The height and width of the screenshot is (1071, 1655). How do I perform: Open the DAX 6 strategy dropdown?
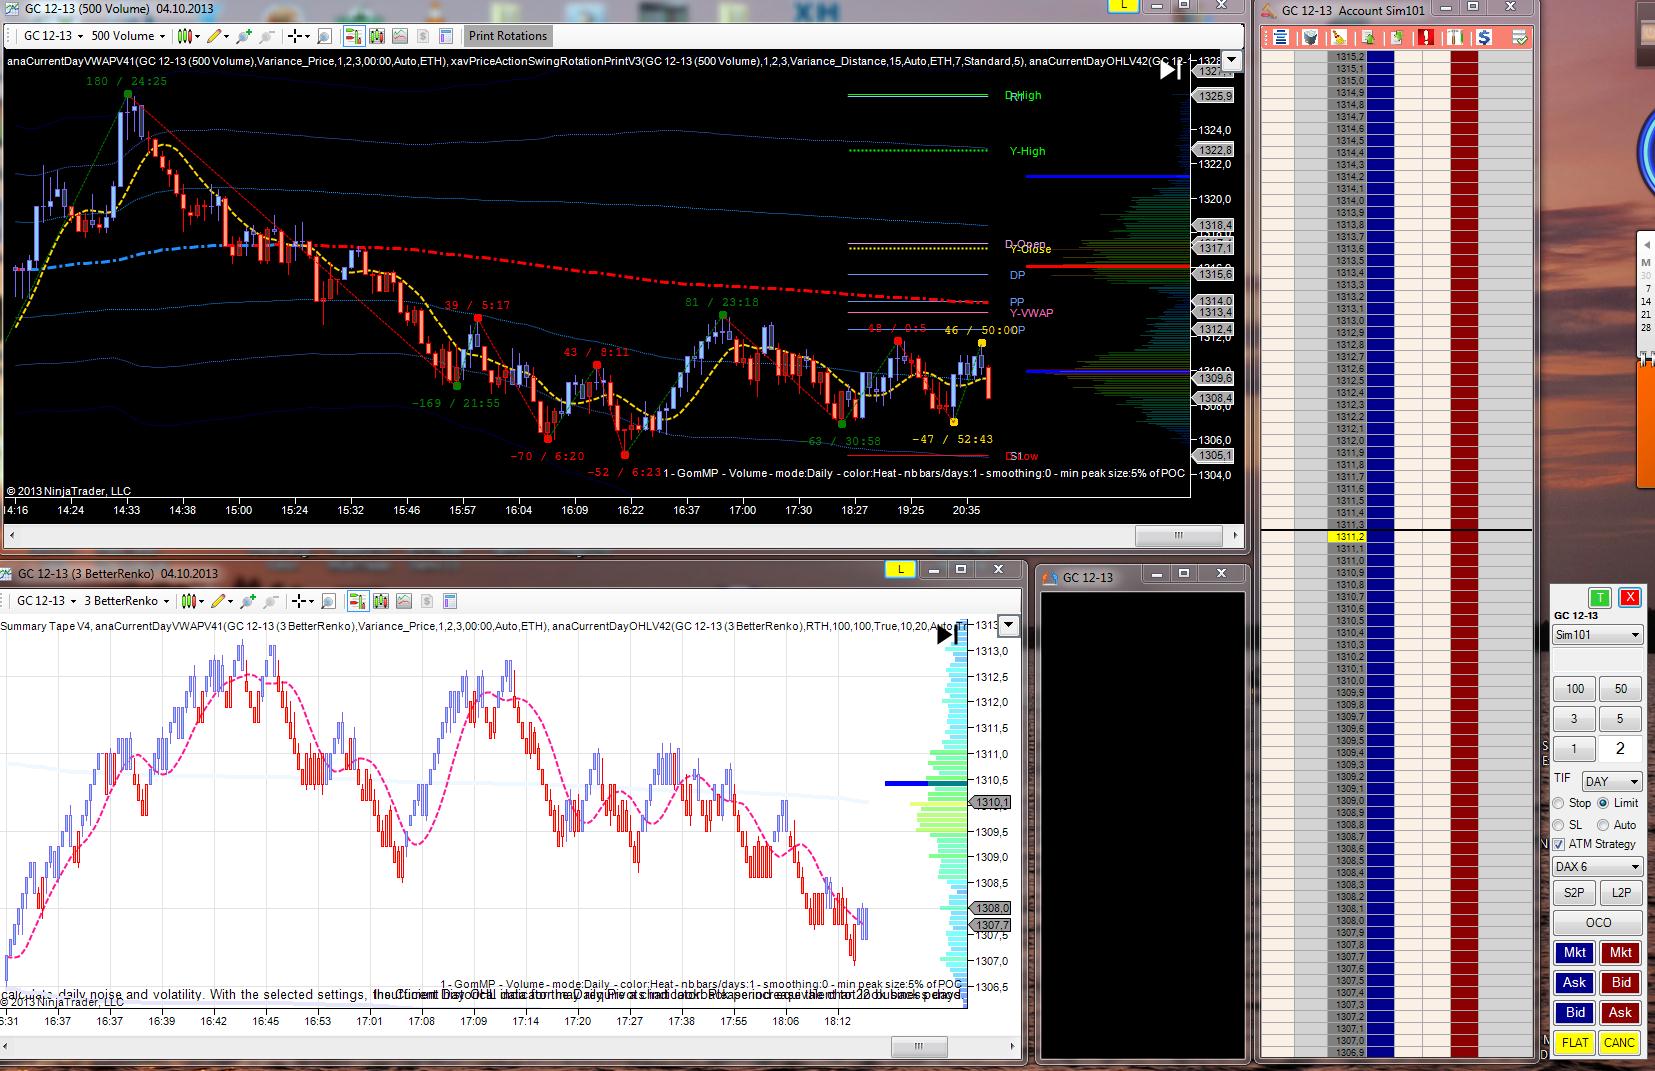(1597, 867)
